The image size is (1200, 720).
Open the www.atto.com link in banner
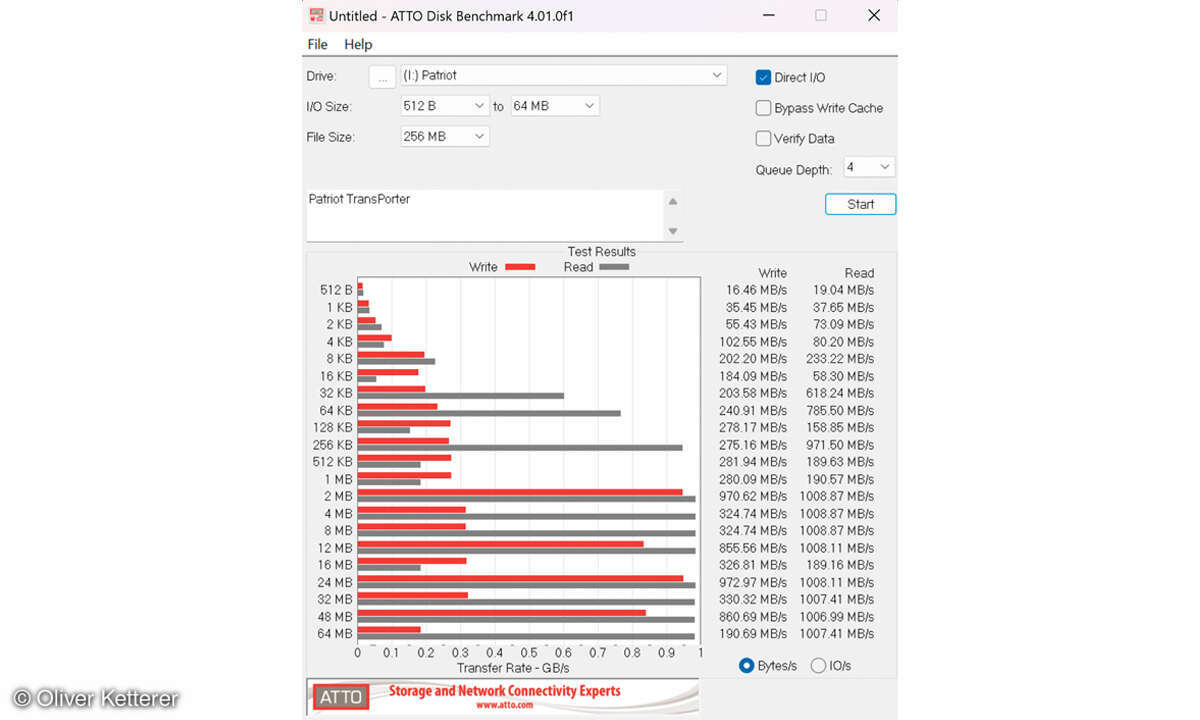click(503, 705)
